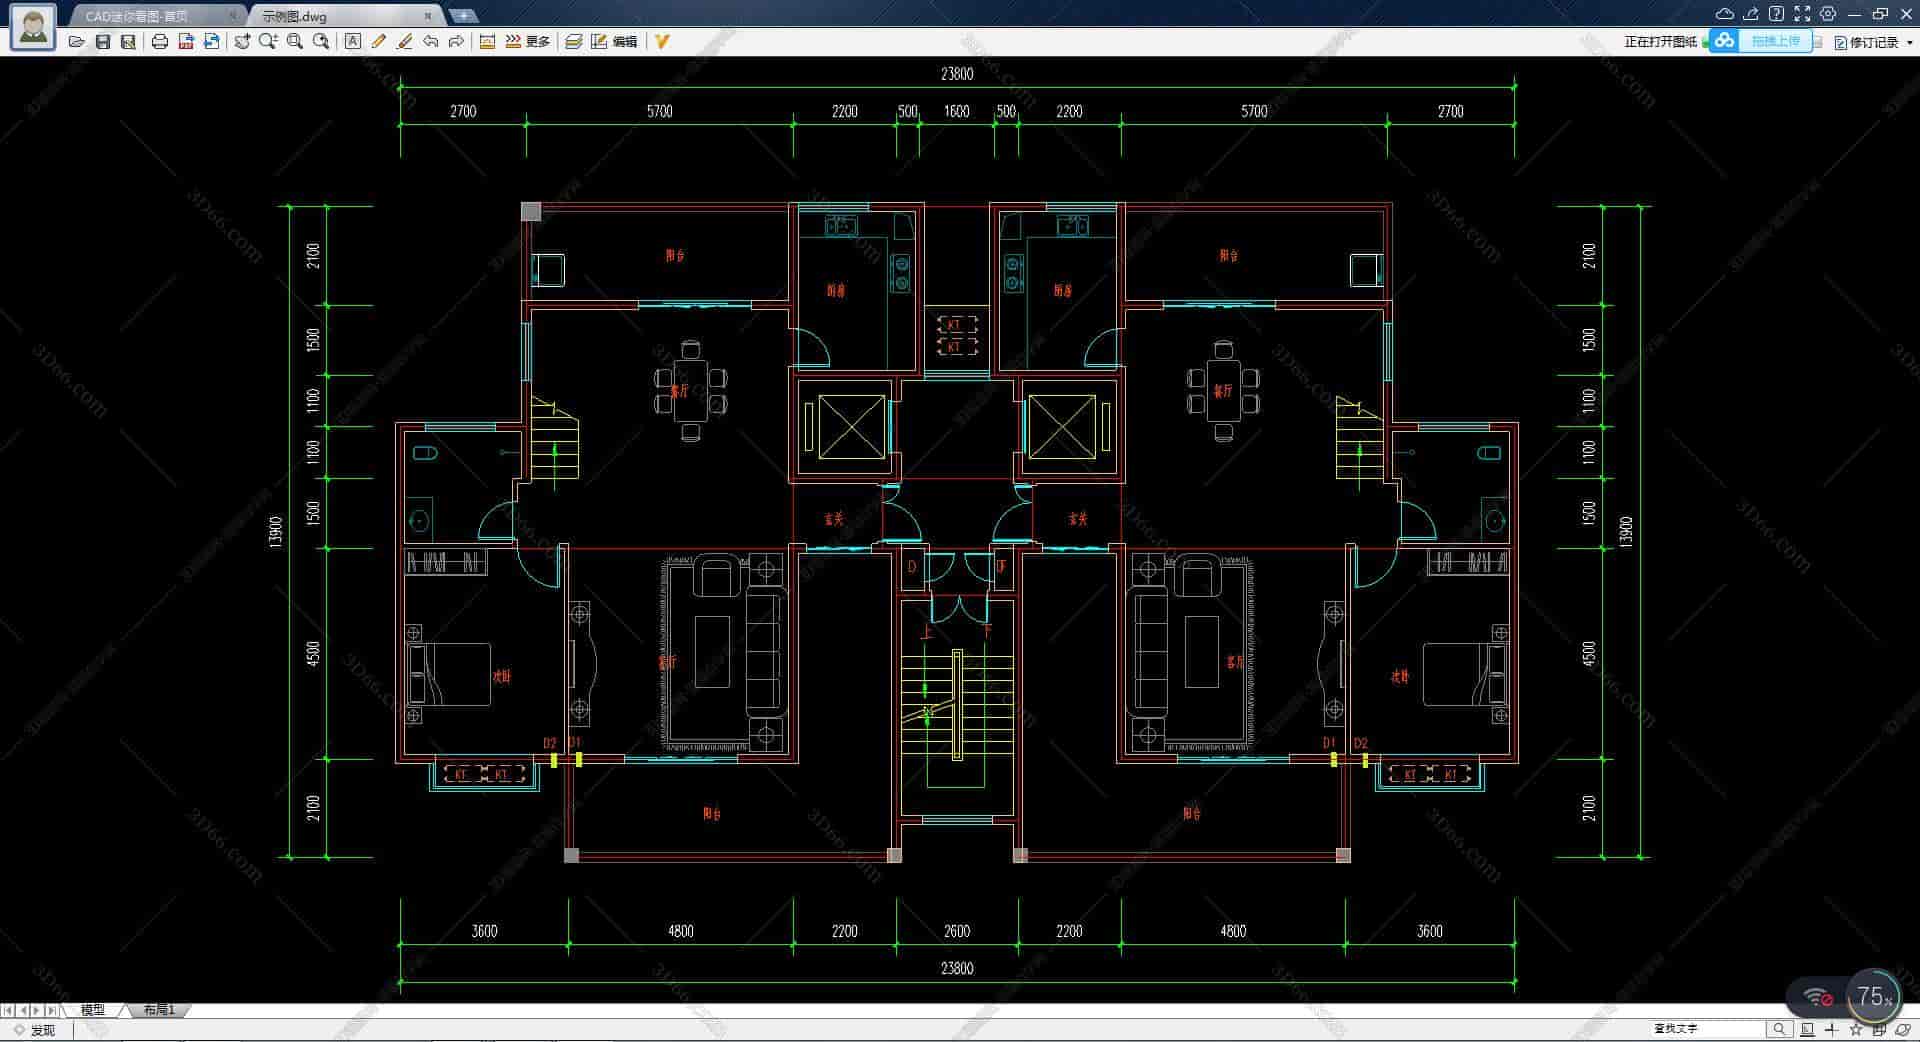Image resolution: width=1920 pixels, height=1042 pixels.
Task: Select the text annotation tool (A icon)
Action: [x=352, y=41]
